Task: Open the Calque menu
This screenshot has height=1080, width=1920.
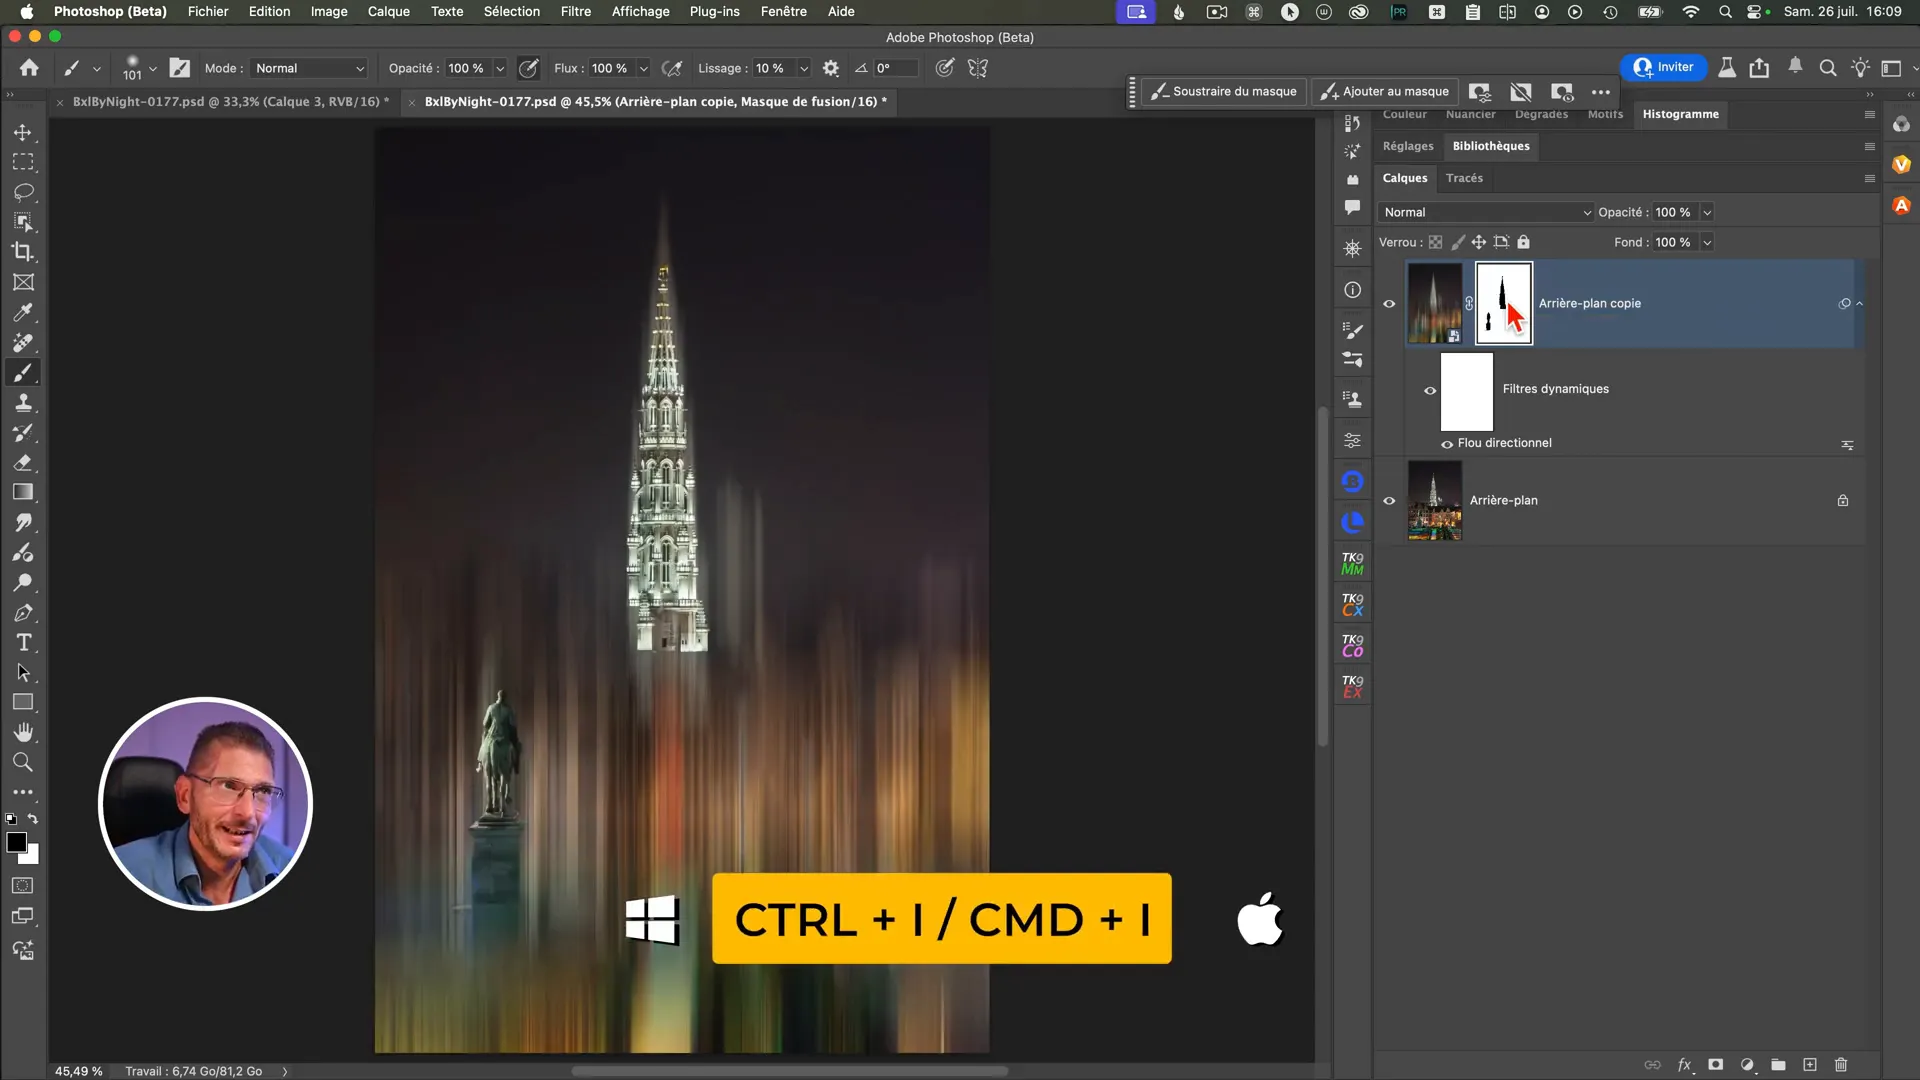Action: click(x=388, y=11)
